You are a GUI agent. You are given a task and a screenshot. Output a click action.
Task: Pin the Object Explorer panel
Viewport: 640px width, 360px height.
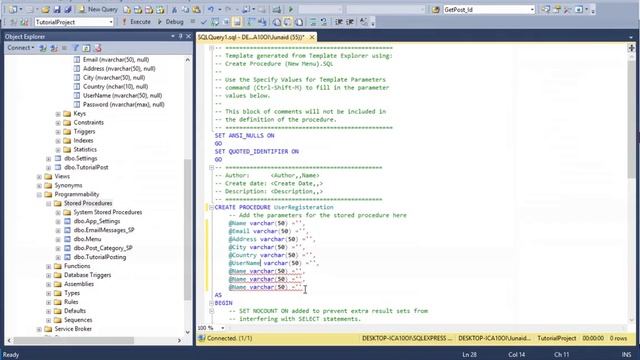[x=180, y=36]
